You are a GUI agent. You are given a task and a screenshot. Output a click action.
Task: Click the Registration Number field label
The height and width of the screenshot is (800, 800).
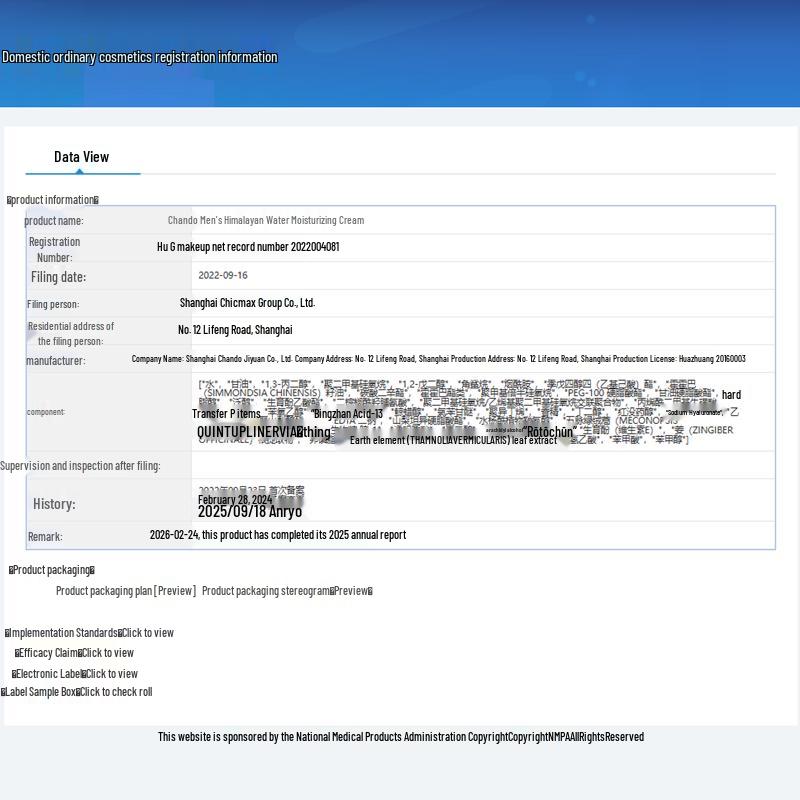click(x=55, y=249)
